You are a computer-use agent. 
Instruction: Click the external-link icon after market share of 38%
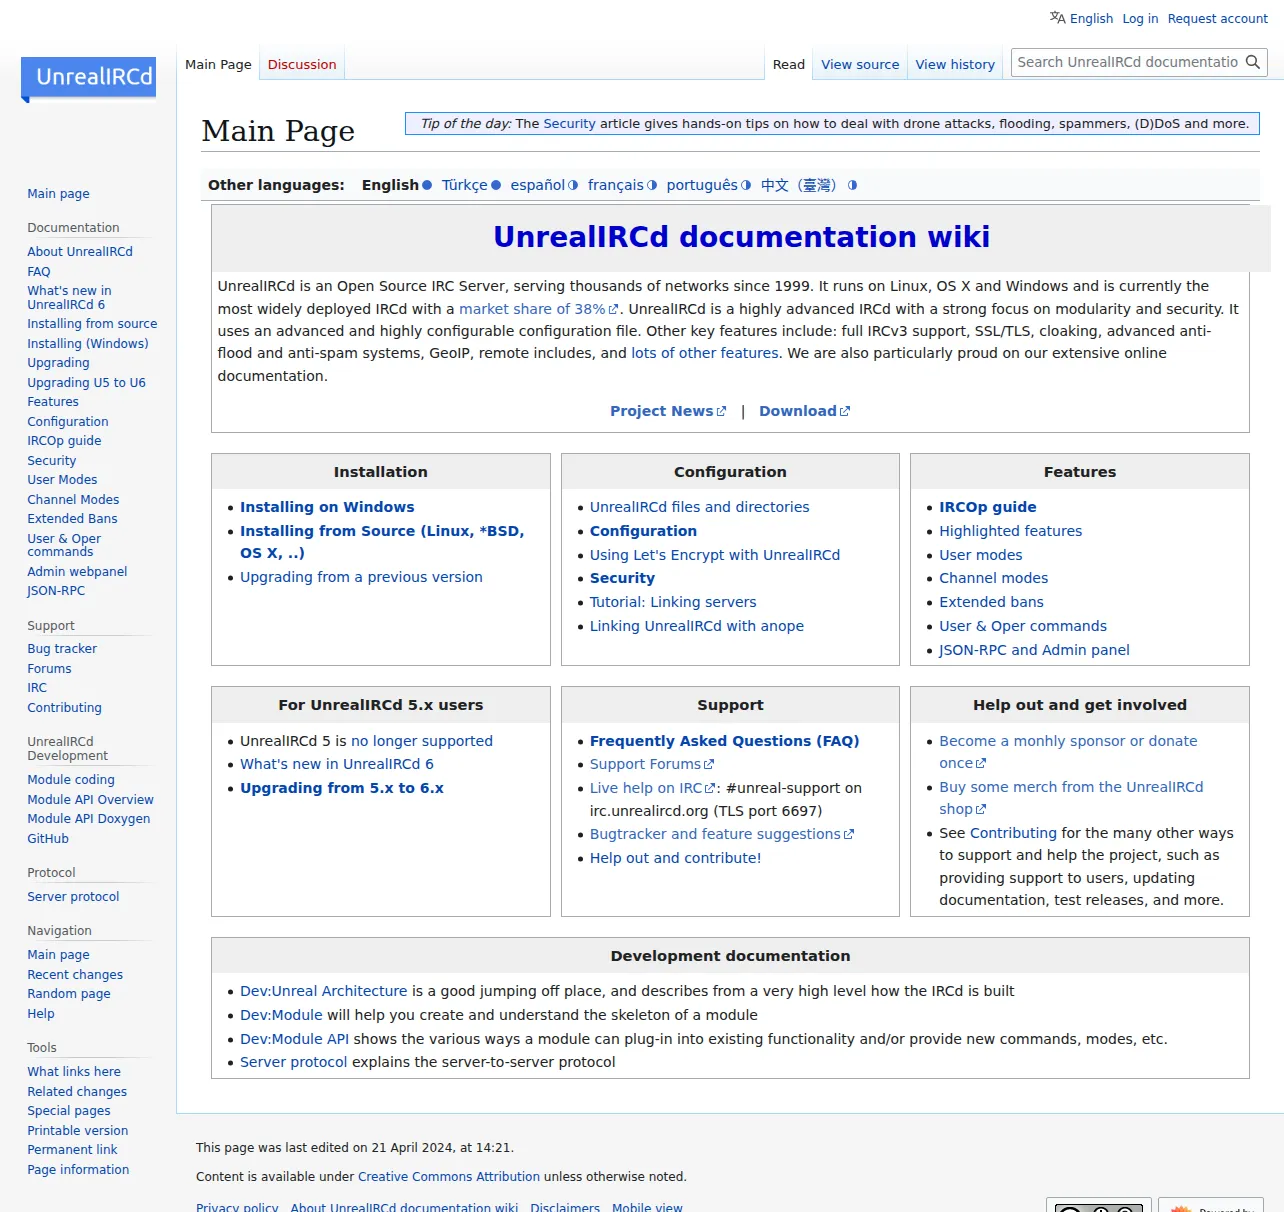click(613, 310)
